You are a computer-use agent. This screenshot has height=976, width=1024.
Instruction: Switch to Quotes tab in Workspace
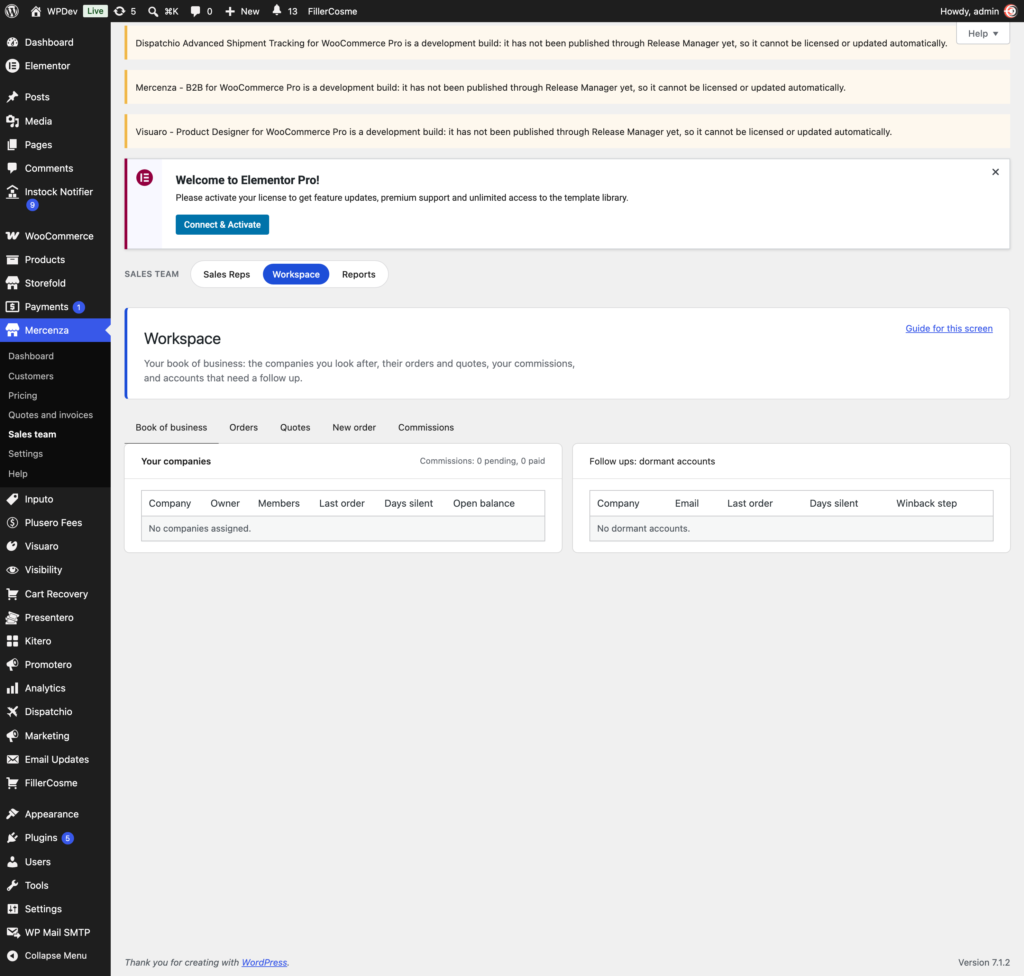click(295, 427)
